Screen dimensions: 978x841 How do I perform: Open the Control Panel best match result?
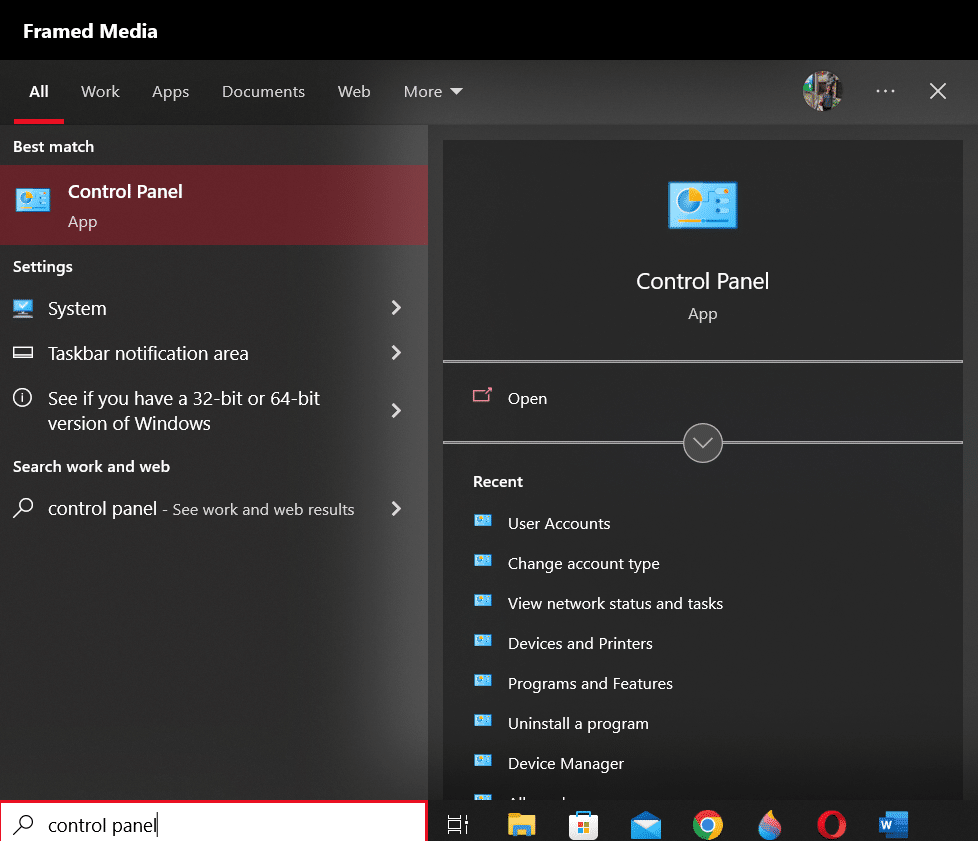[214, 205]
